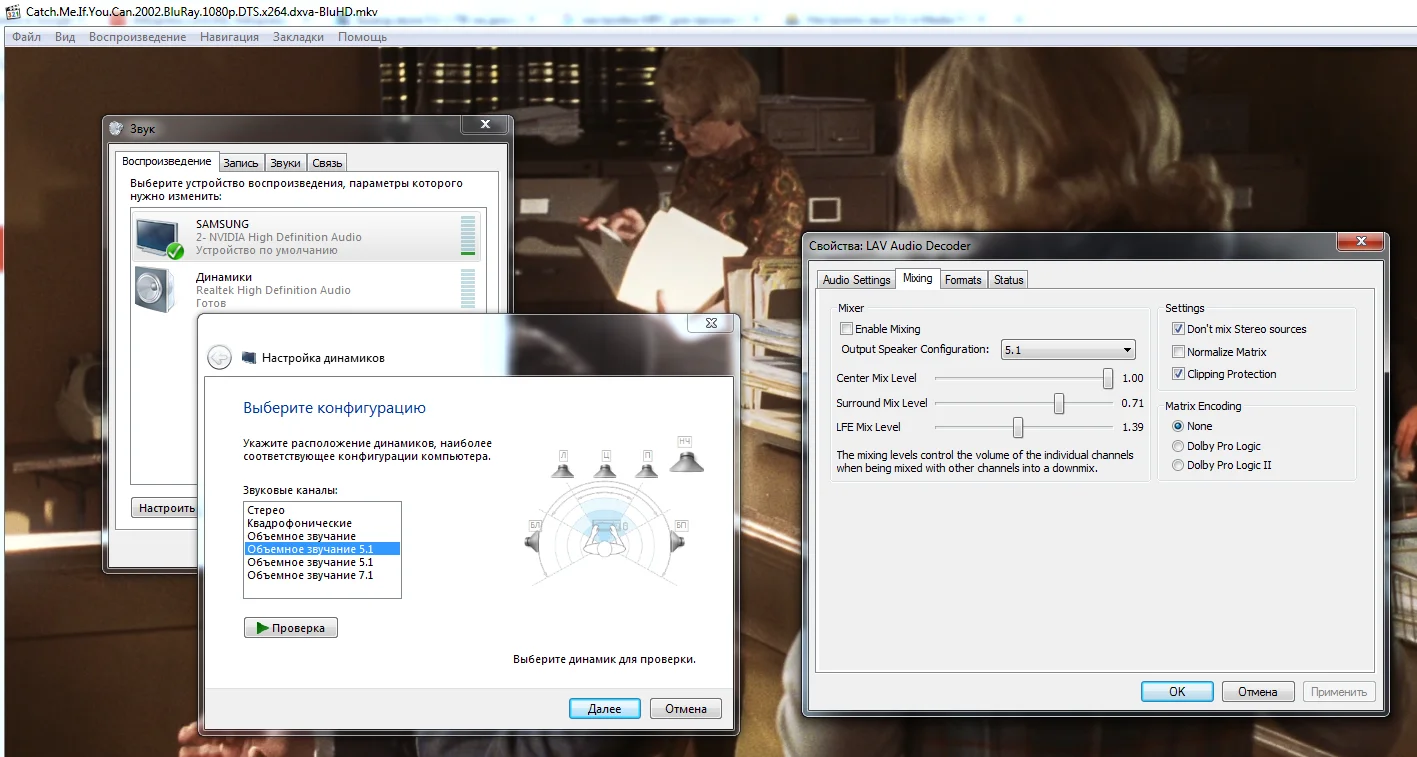Select the Воспроизведение tab in Звук window
Screen dimensions: 1417x757
[167, 161]
